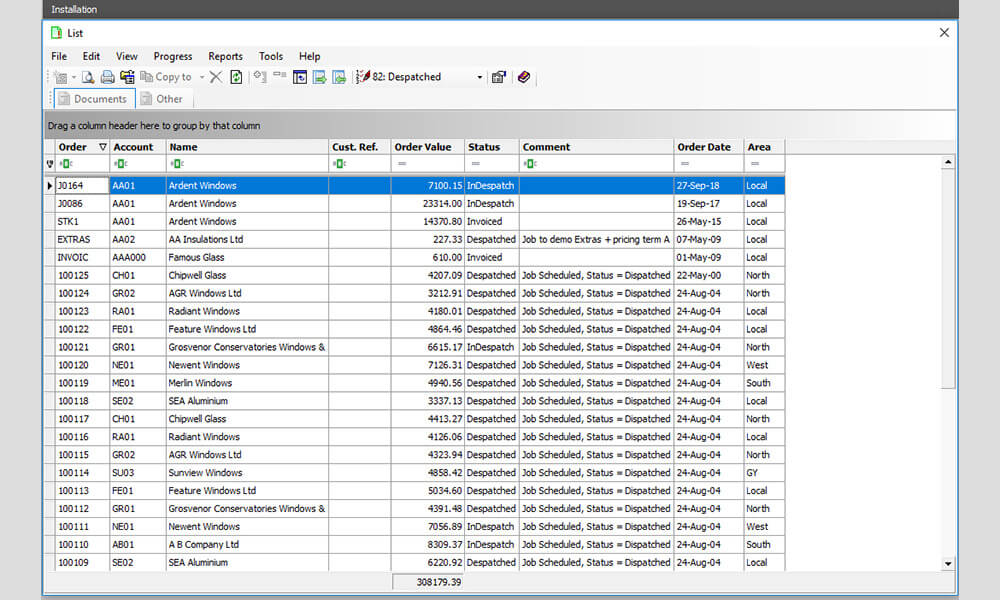This screenshot has width=1000, height=600.
Task: Click the green refresh icon
Action: click(x=236, y=77)
